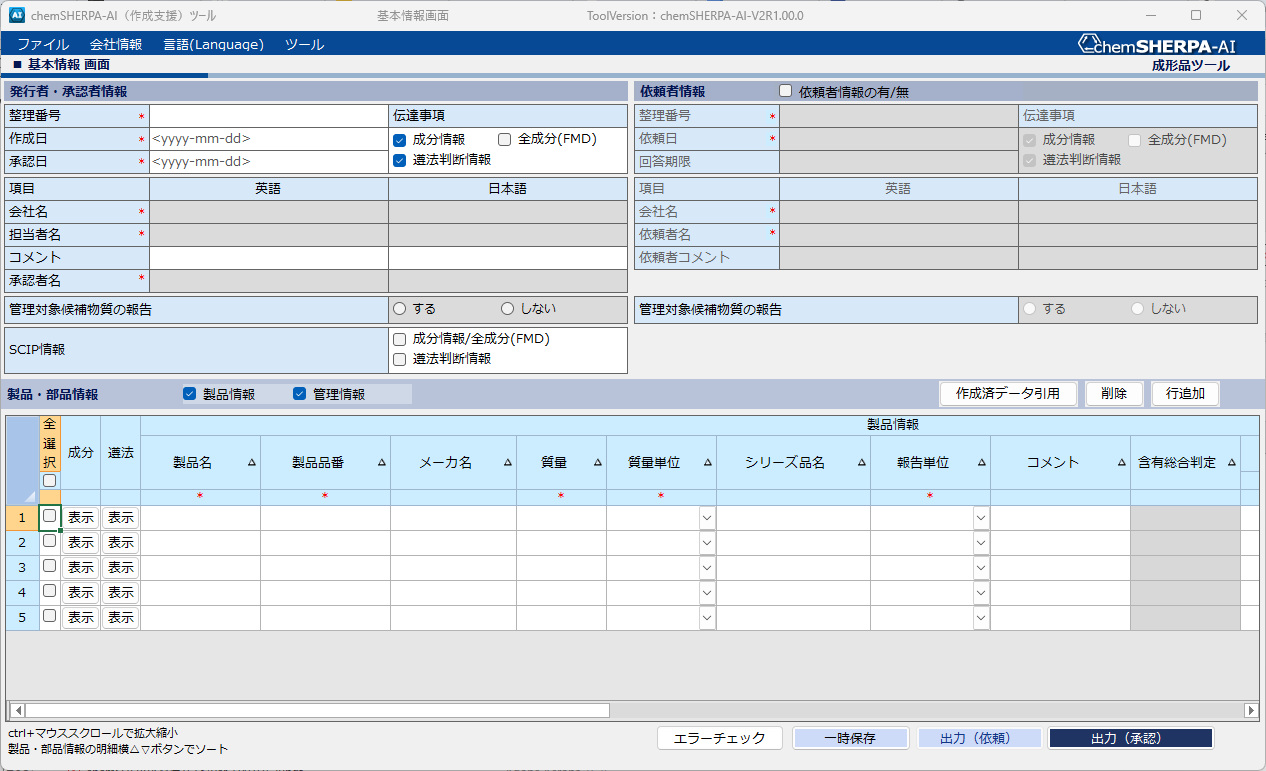Click row 1's 成分 表示 button
Screen dimensions: 1266x771
click(81, 518)
